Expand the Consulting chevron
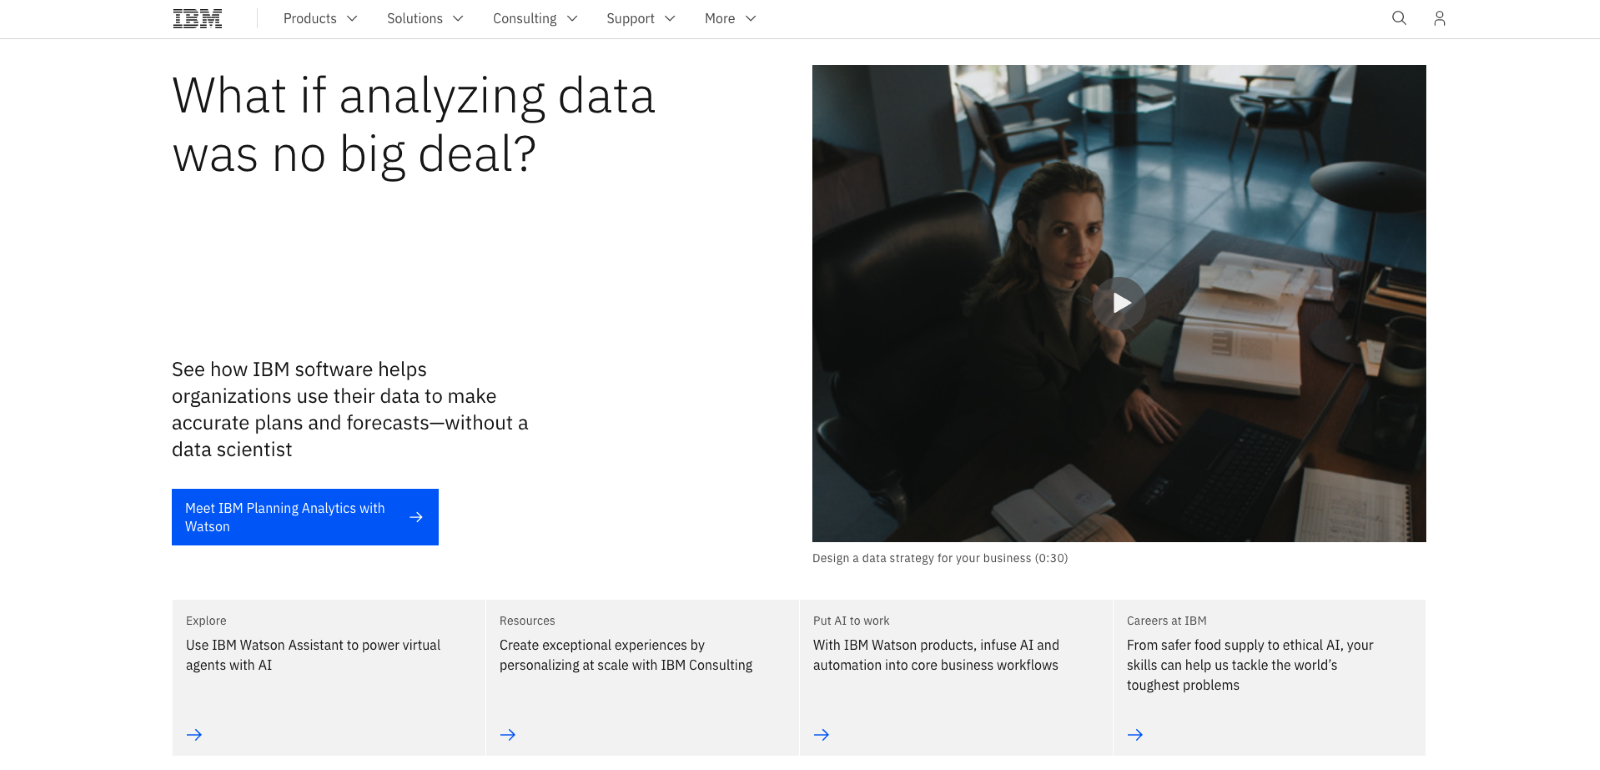Image resolution: width=1600 pixels, height=770 pixels. point(572,18)
